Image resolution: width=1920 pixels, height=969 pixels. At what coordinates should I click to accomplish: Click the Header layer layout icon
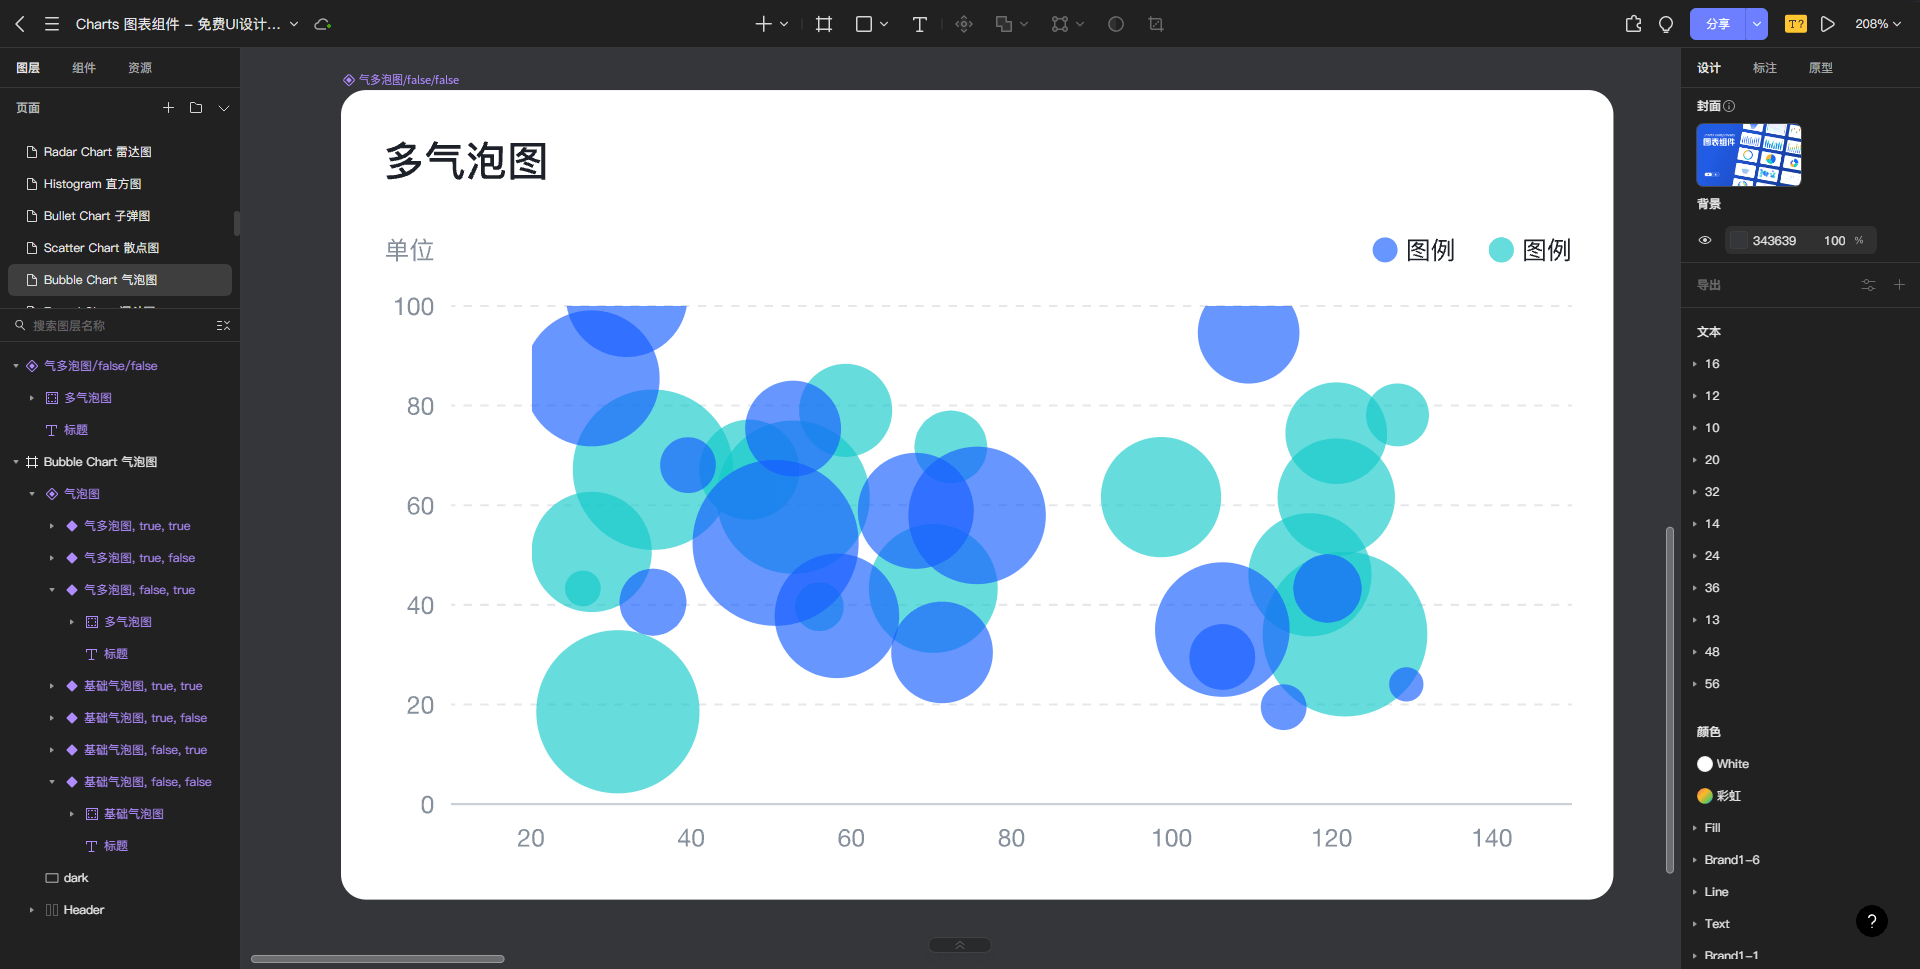[x=52, y=910]
